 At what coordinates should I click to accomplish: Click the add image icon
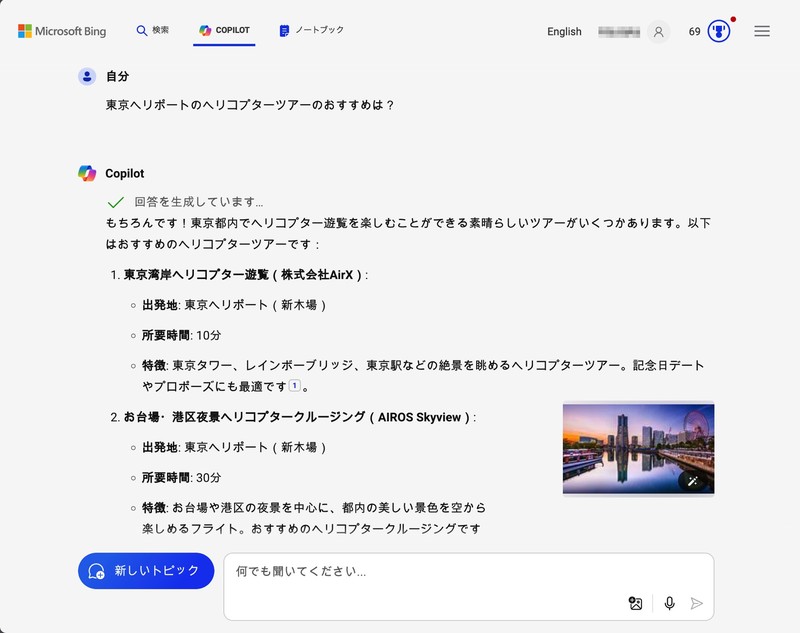636,603
